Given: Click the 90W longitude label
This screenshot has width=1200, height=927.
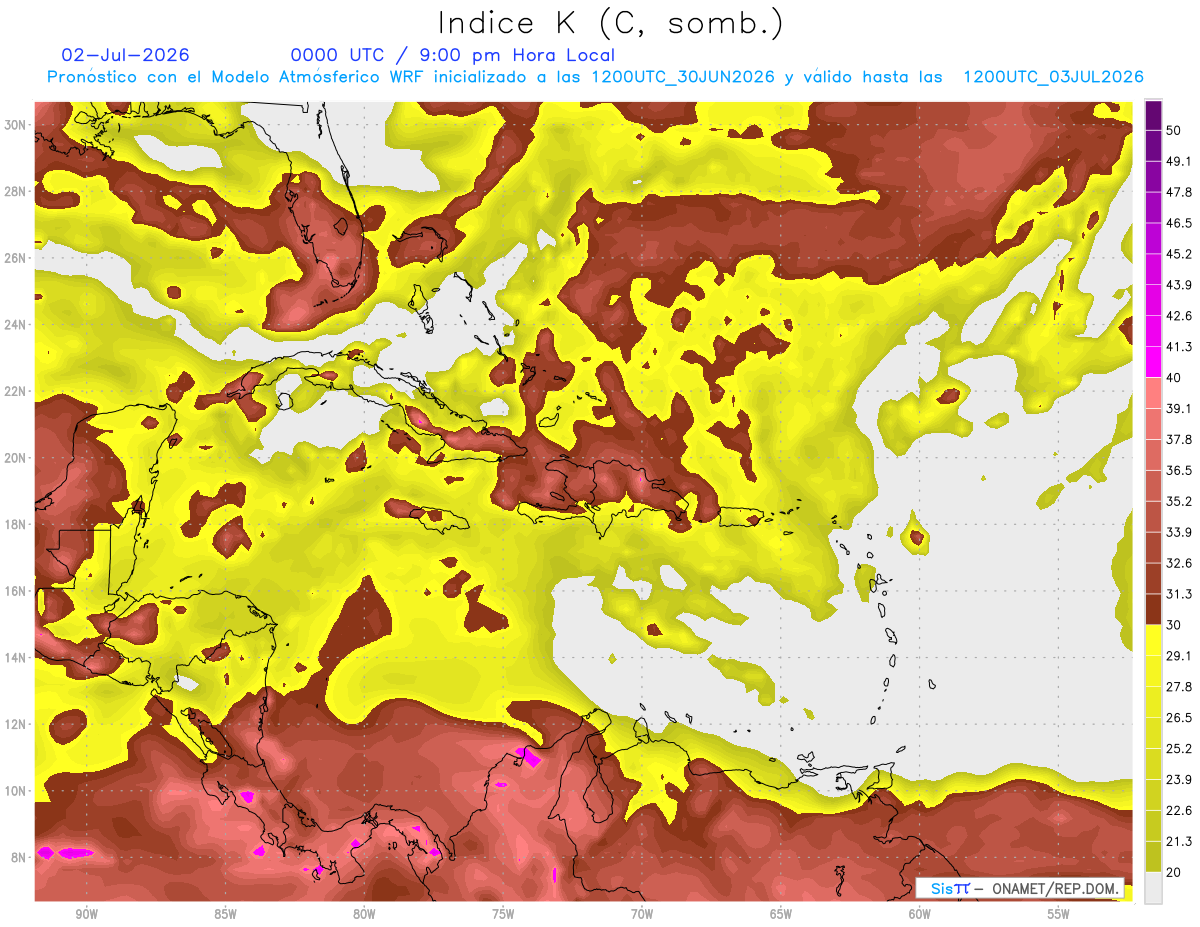Looking at the screenshot, I should (x=86, y=914).
